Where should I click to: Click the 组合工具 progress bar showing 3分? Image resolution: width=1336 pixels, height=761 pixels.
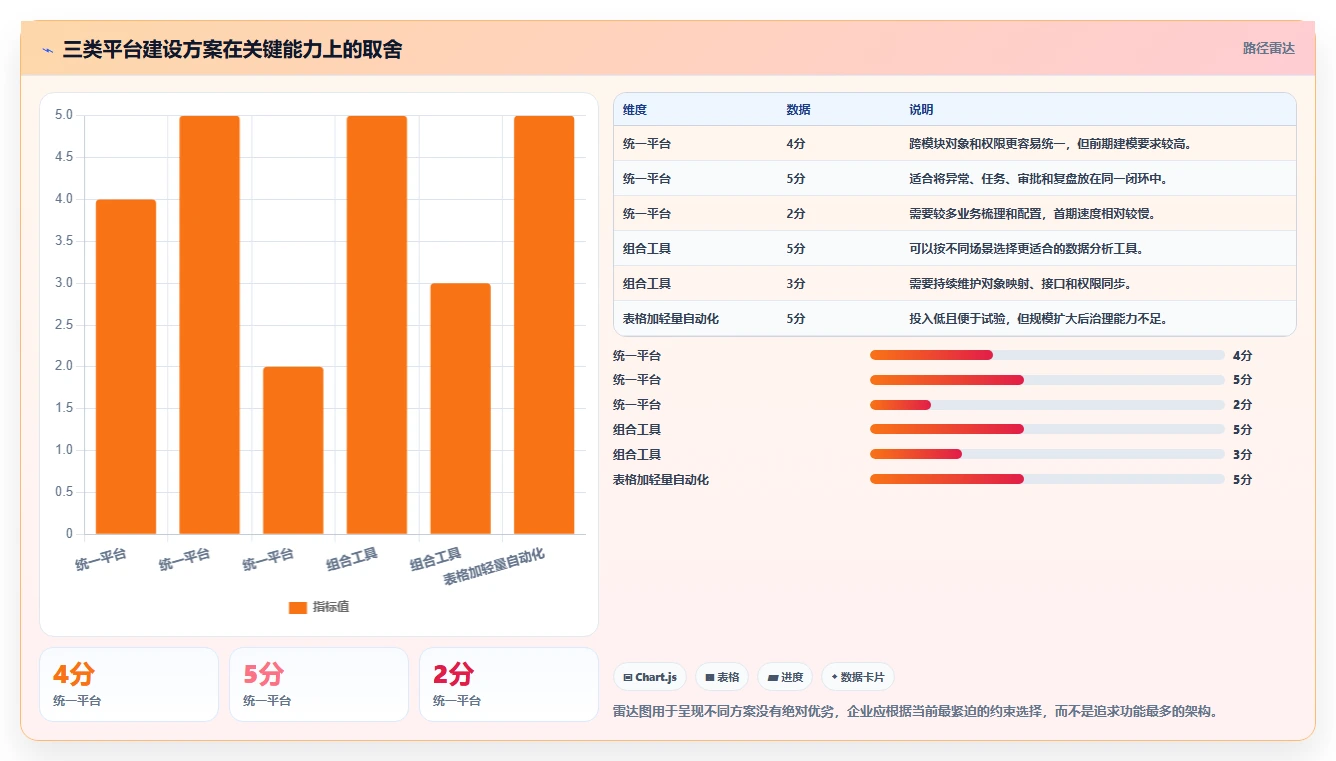1047,454
